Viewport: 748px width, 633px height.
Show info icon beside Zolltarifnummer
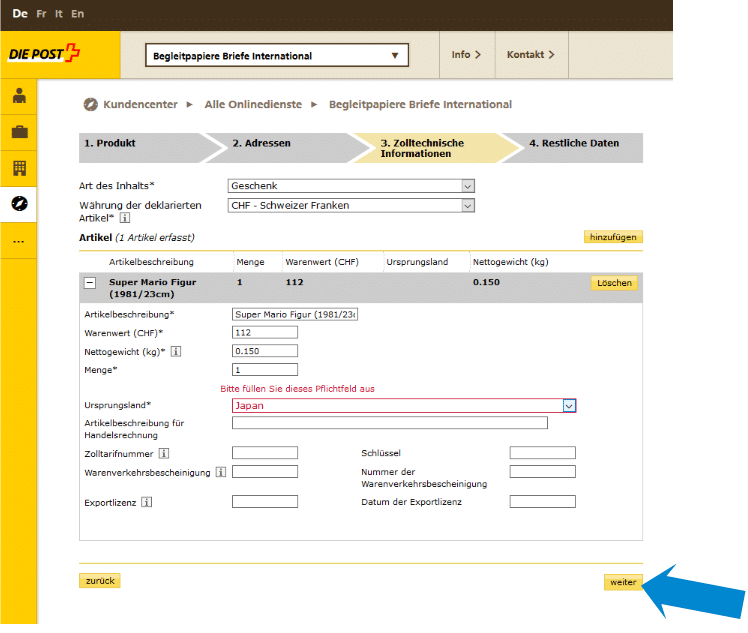point(164,454)
